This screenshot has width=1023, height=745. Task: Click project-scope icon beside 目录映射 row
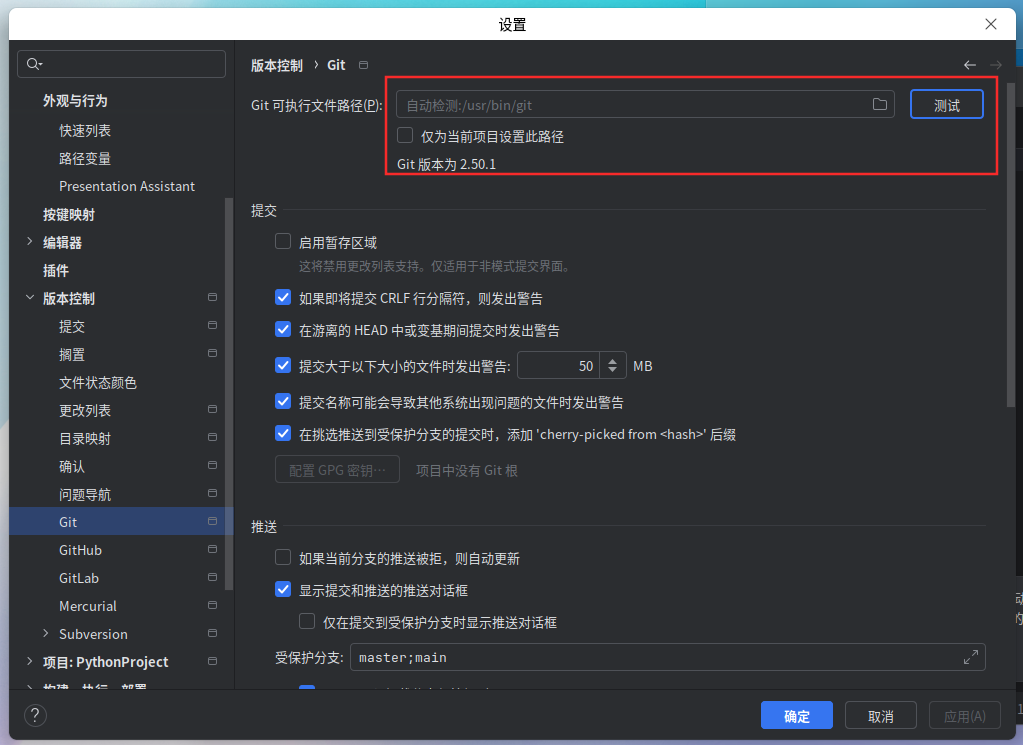[x=212, y=437]
